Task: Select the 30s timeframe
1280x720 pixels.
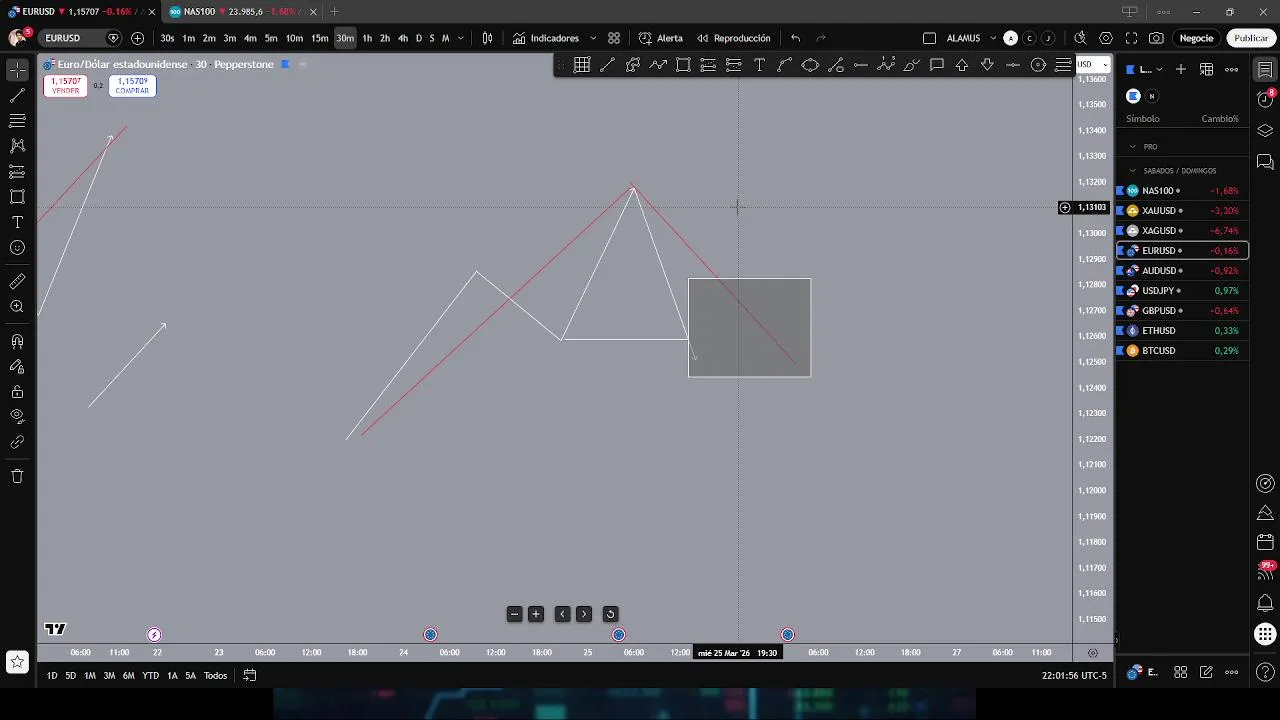Action: (167, 38)
